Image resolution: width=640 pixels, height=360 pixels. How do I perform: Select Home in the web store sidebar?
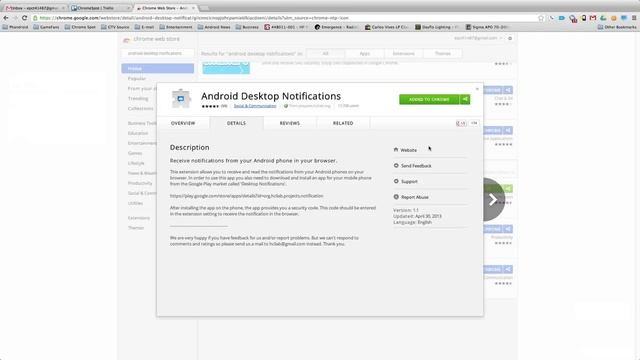pos(158,68)
